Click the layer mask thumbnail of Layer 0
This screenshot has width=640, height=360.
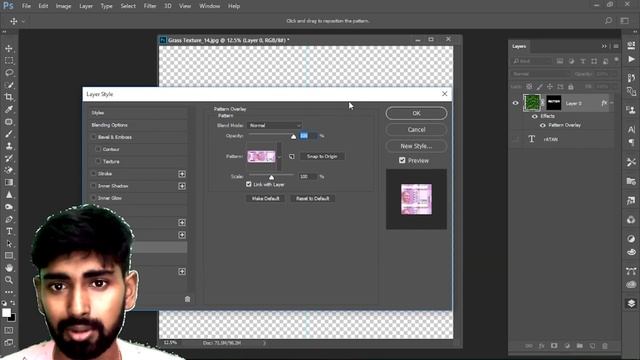point(554,102)
